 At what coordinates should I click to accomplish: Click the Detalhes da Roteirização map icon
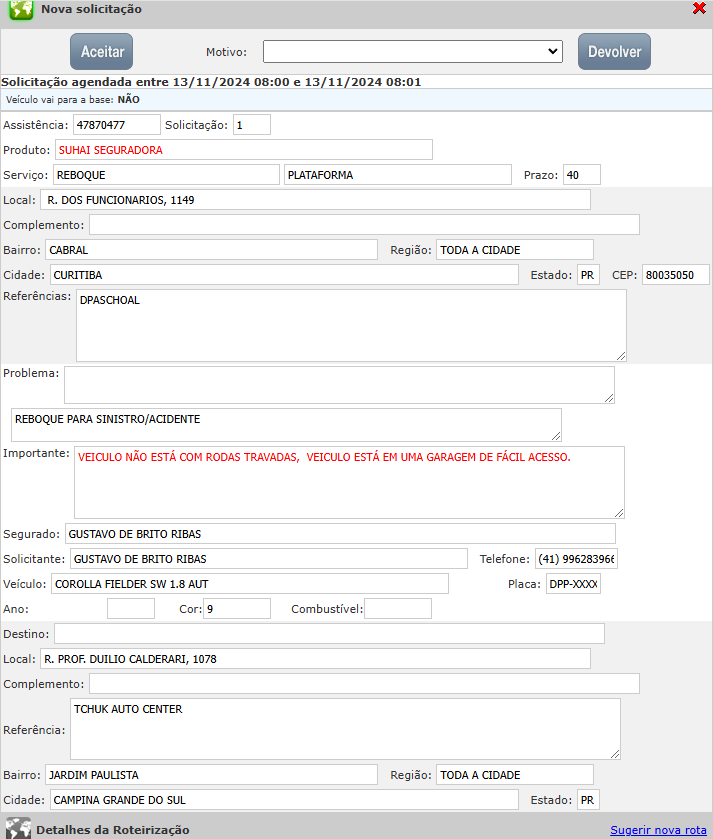click(18, 828)
